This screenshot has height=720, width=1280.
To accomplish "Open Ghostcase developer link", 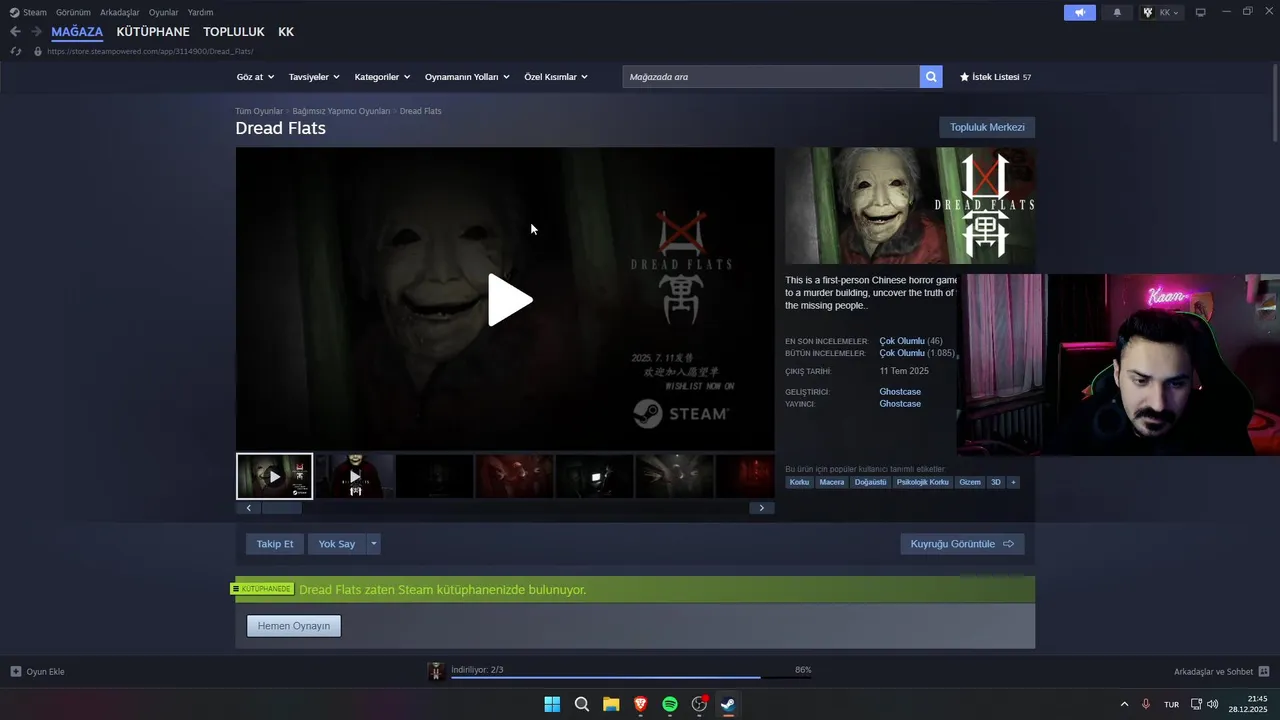I will tap(900, 392).
